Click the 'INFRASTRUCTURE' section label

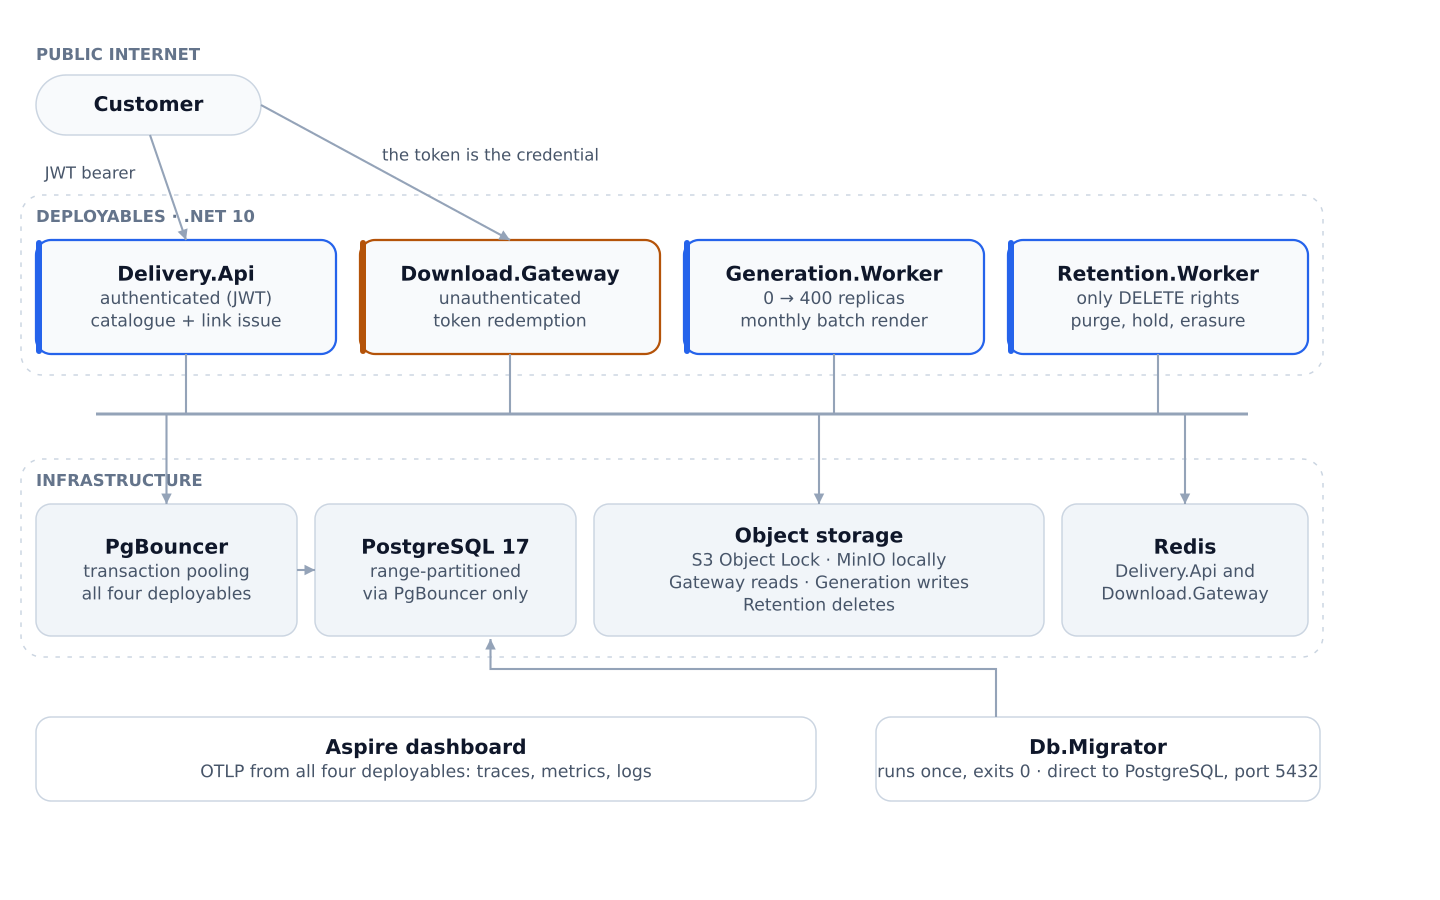coord(119,481)
